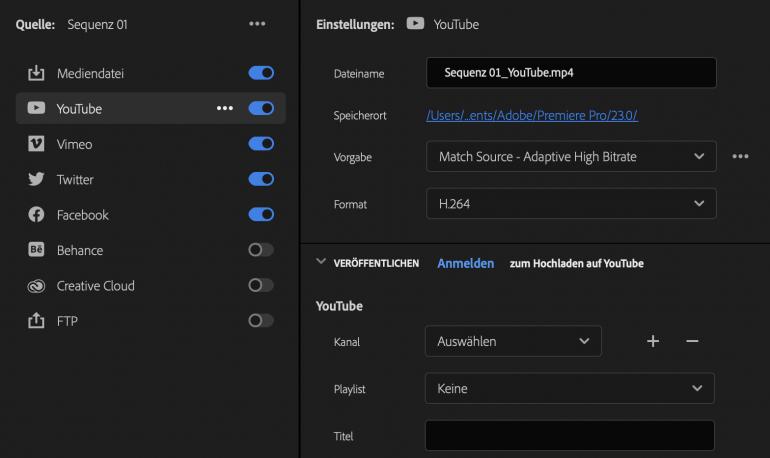Viewport: 770px width, 458px height.
Task: Click the Anmelden sign-in link
Action: pyautogui.click(x=466, y=264)
